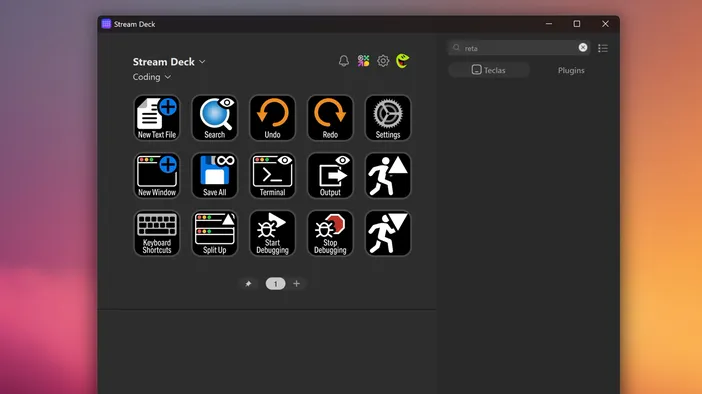The image size is (702, 394).
Task: Select the Start Debugging key
Action: (x=272, y=233)
